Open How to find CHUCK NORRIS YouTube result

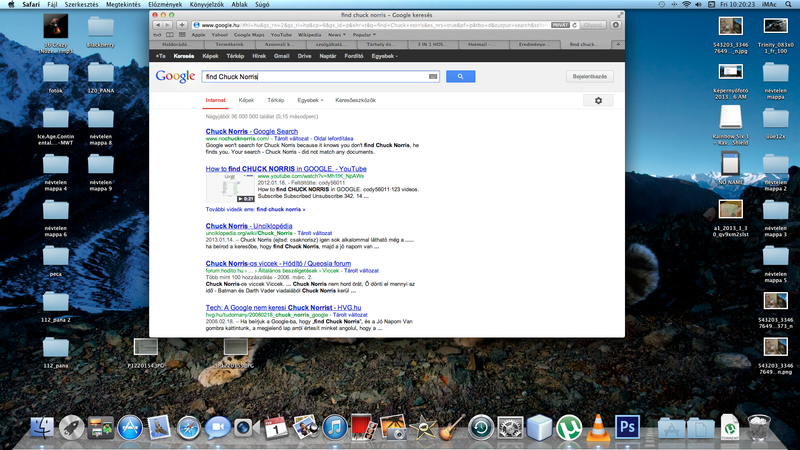286,169
